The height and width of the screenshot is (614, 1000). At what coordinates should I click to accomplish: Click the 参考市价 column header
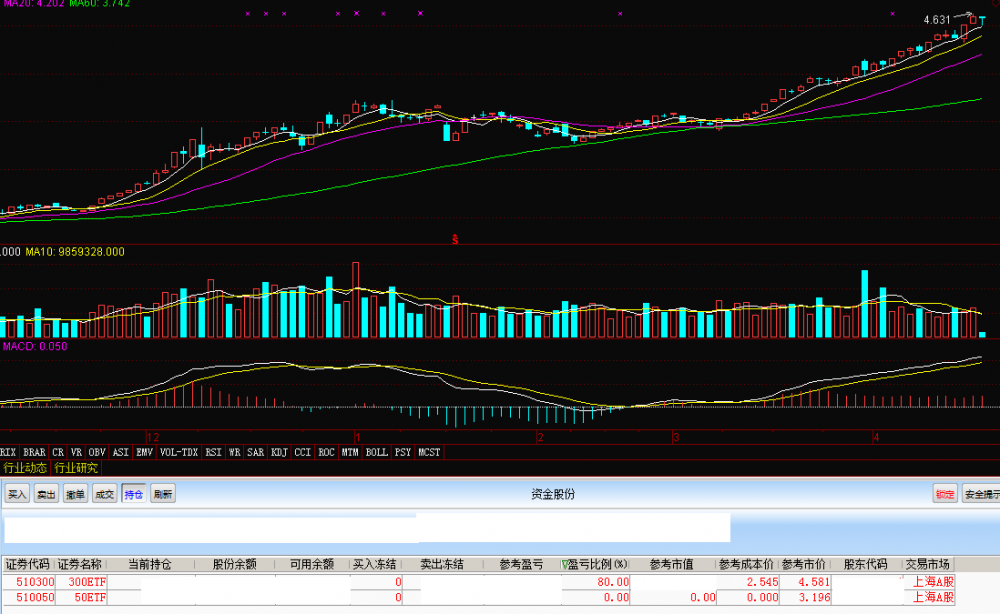click(x=804, y=564)
